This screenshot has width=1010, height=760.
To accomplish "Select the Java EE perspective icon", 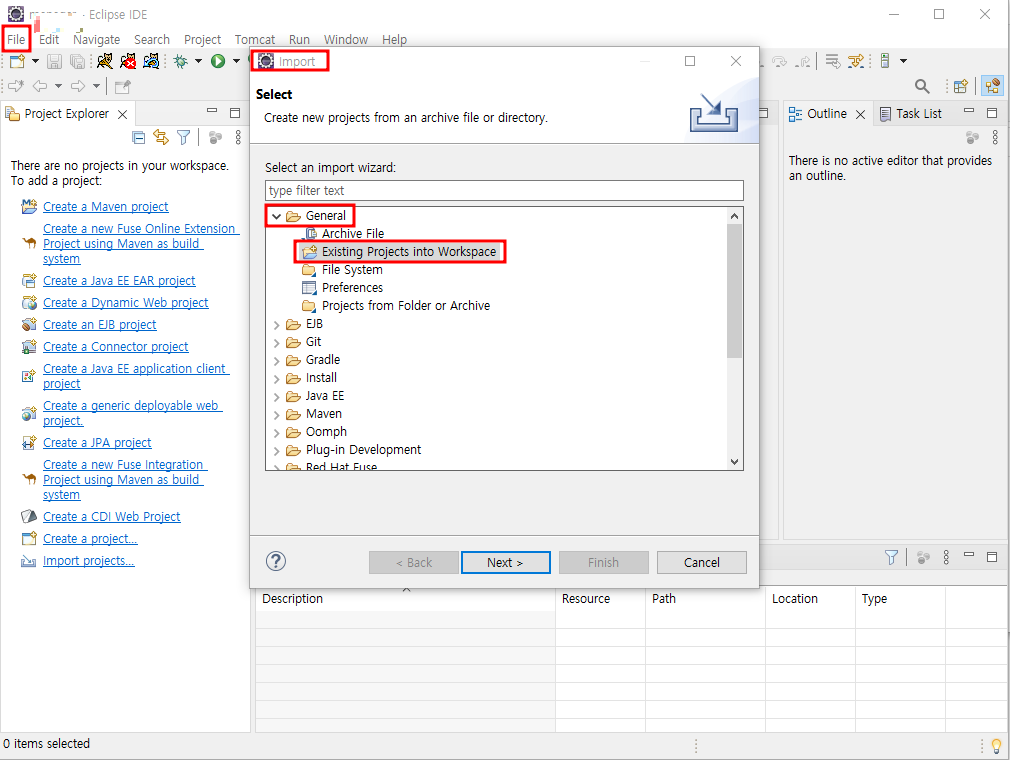I will 993,86.
